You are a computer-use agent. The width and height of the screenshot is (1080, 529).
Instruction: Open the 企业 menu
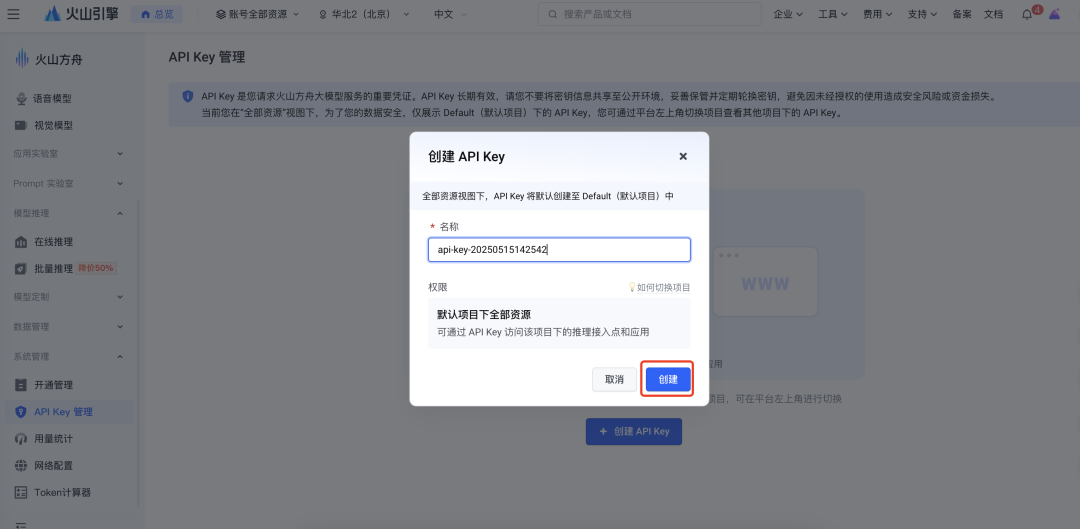pyautogui.click(x=788, y=14)
